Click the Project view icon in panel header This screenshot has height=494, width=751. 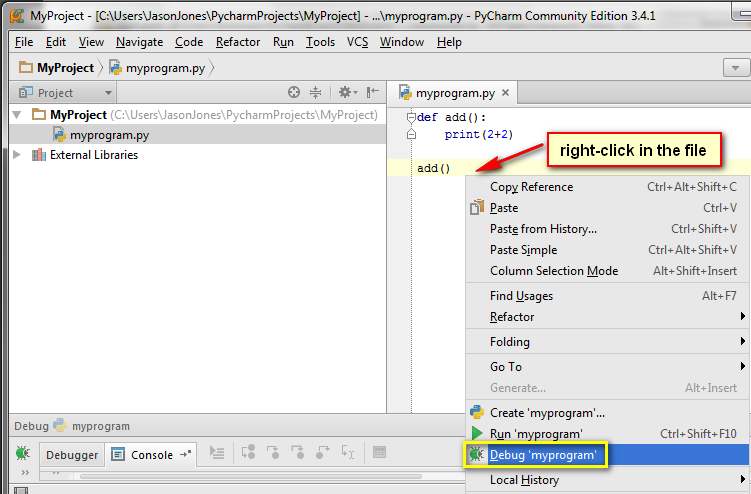[25, 92]
